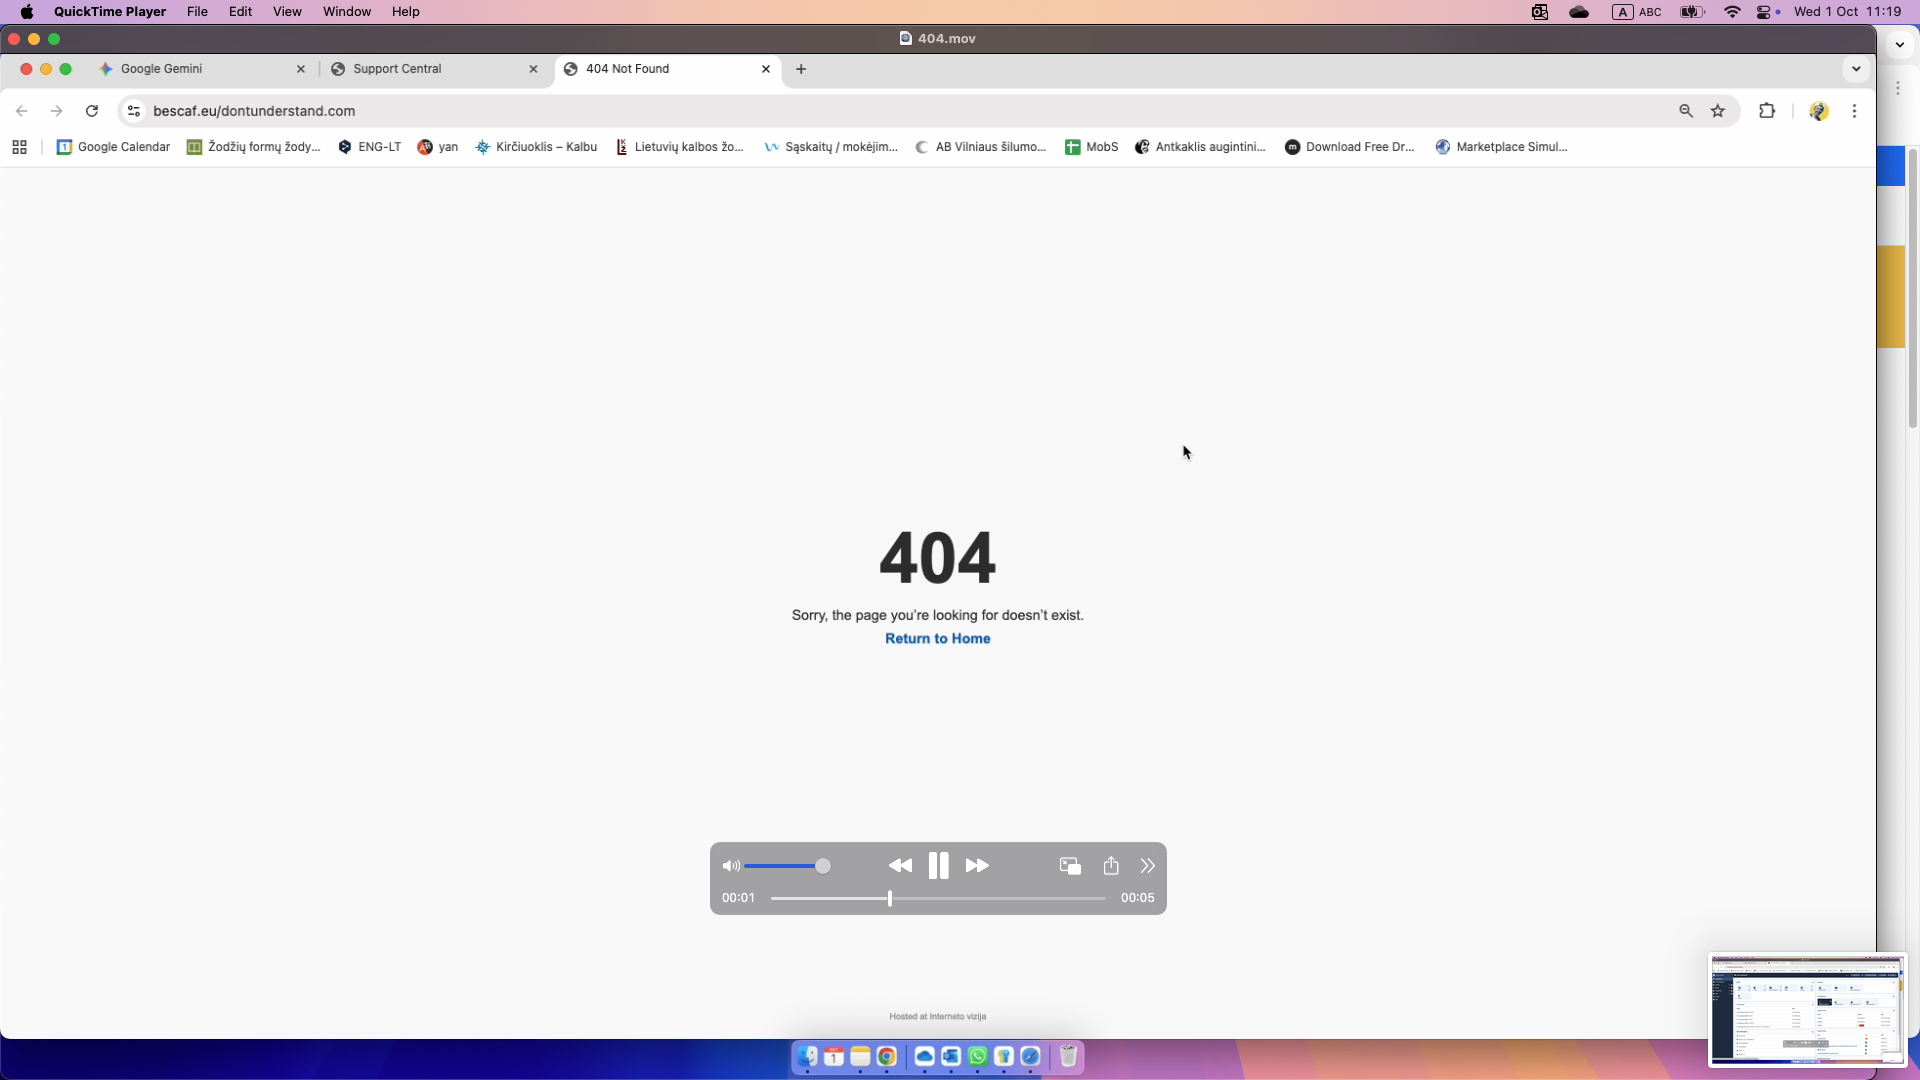Click the screenshot preview thumbnail
1920x1080 pixels.
click(1807, 1009)
